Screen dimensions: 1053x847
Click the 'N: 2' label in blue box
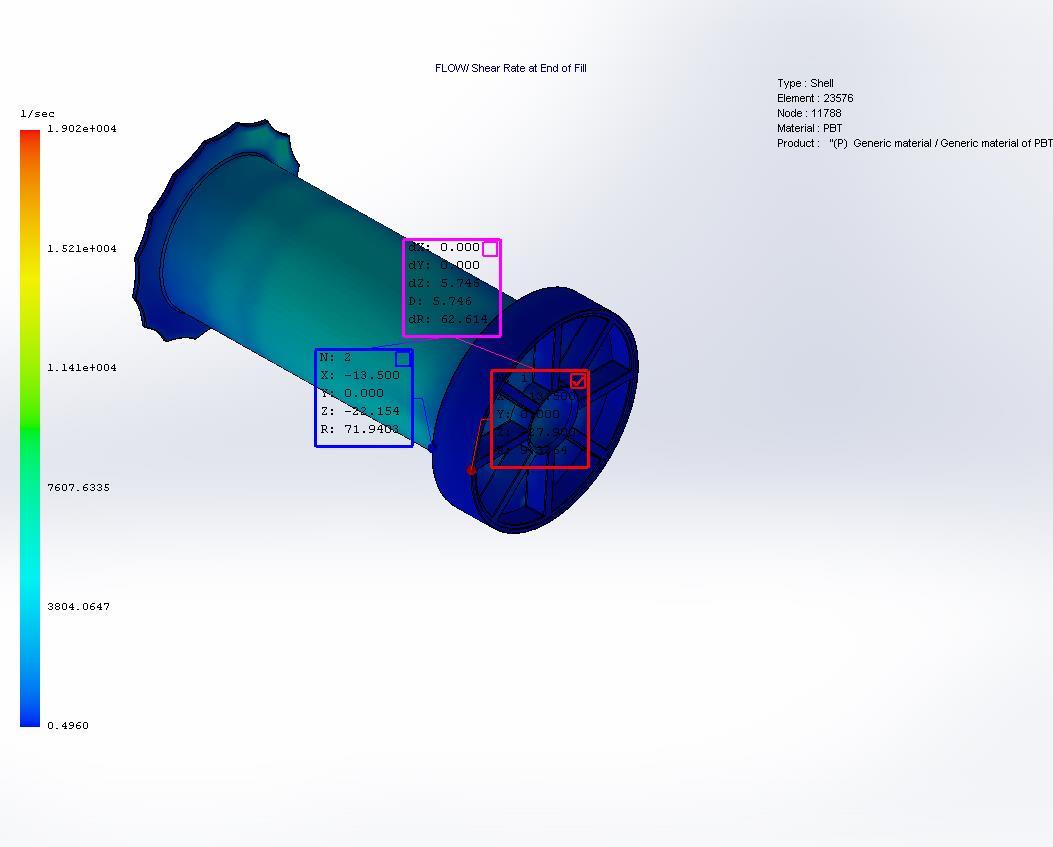click(336, 357)
